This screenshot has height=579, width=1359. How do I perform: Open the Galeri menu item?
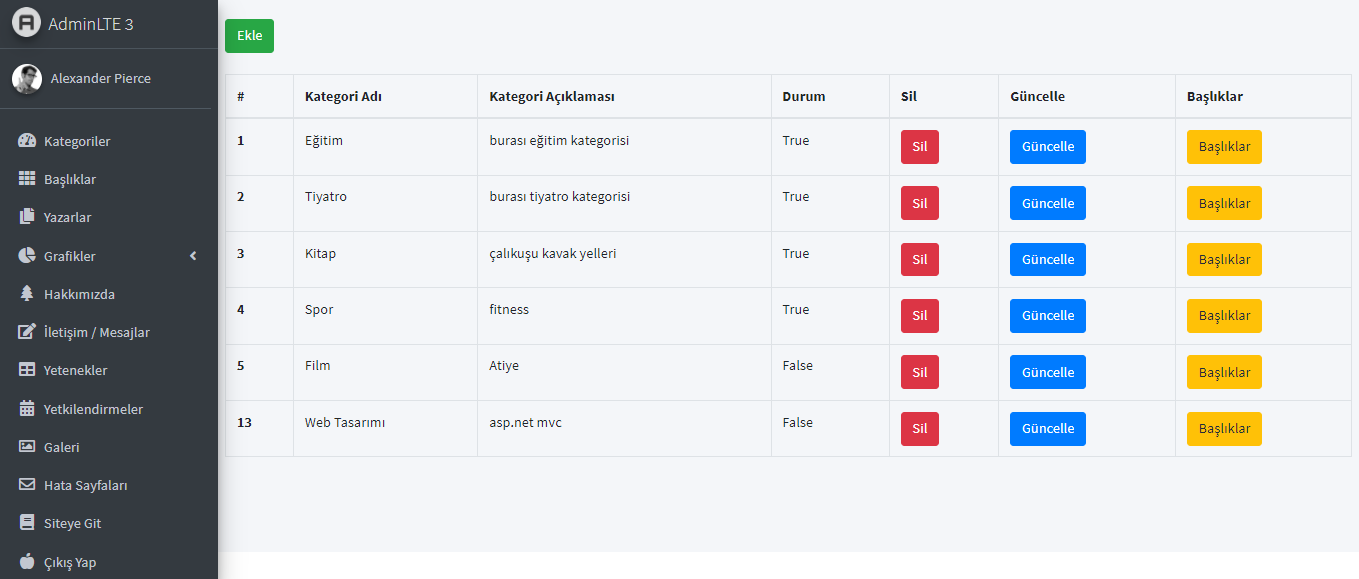pos(109,447)
